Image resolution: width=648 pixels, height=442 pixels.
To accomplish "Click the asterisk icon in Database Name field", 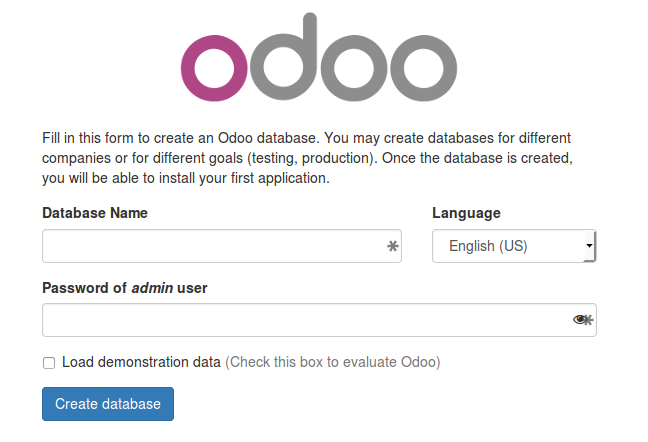I will pyautogui.click(x=393, y=246).
